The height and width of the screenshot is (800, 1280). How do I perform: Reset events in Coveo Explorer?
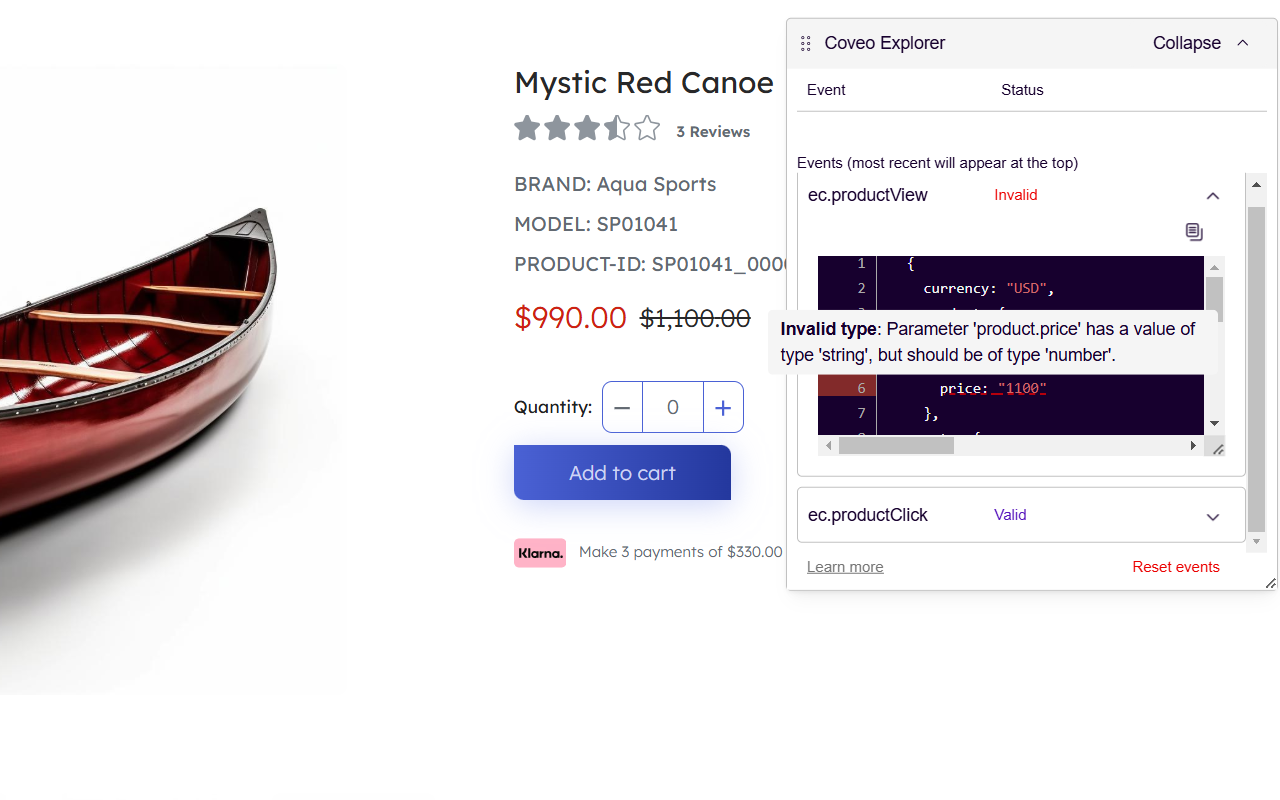pos(1175,567)
